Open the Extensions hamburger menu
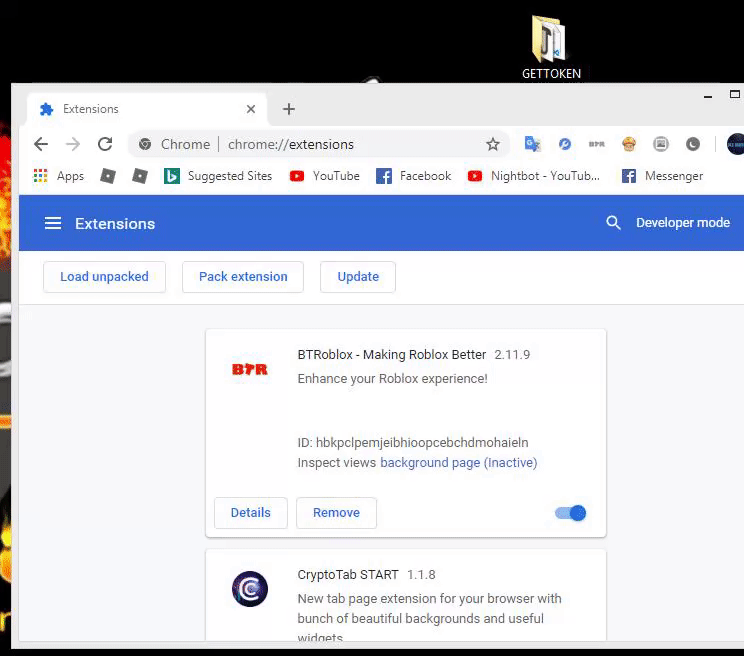The image size is (744, 656). 53,223
